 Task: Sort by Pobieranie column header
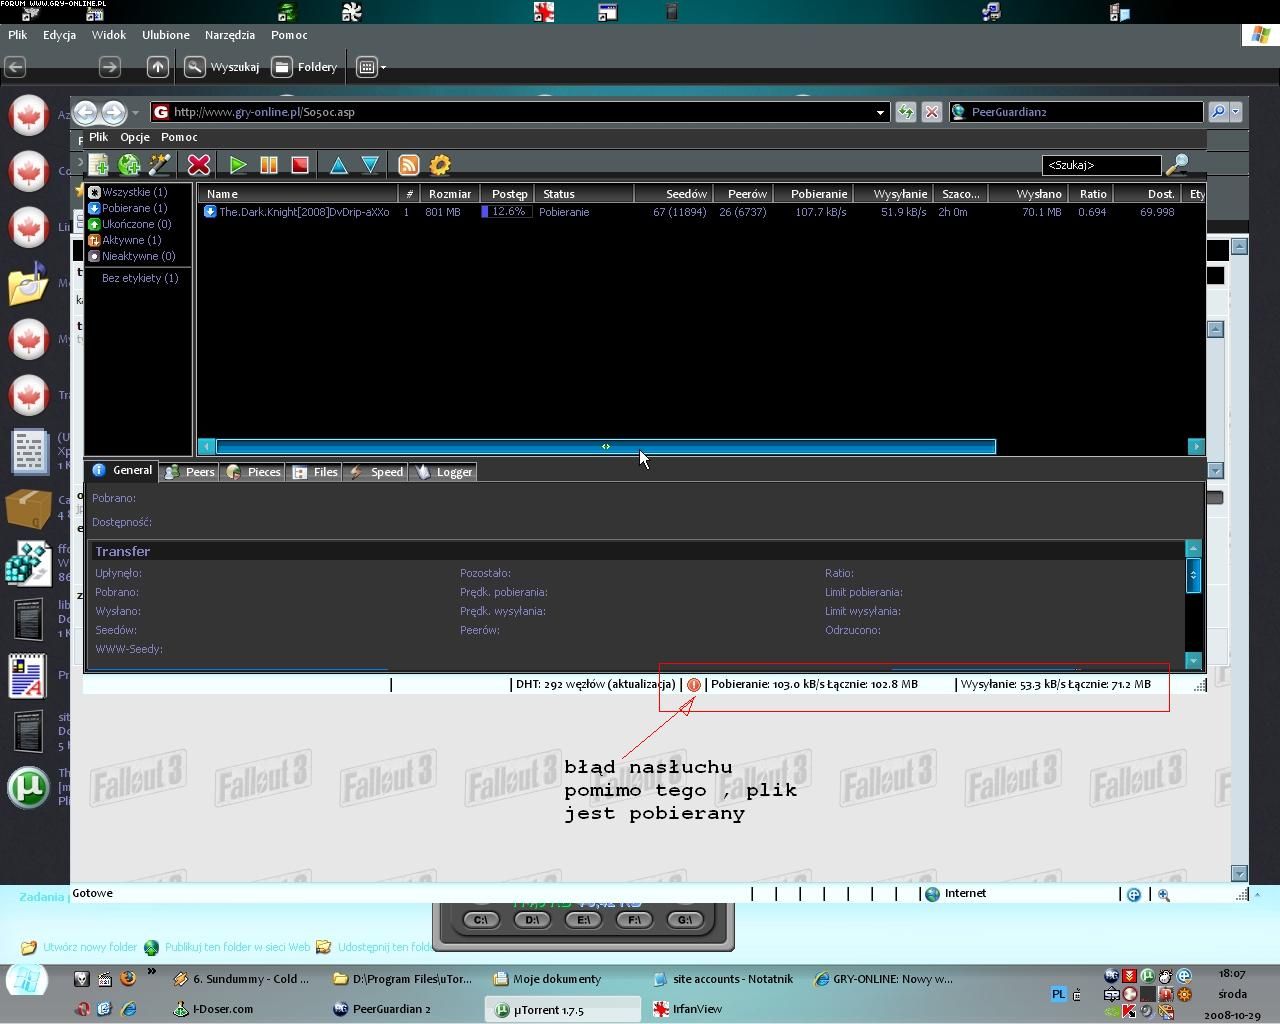(815, 194)
